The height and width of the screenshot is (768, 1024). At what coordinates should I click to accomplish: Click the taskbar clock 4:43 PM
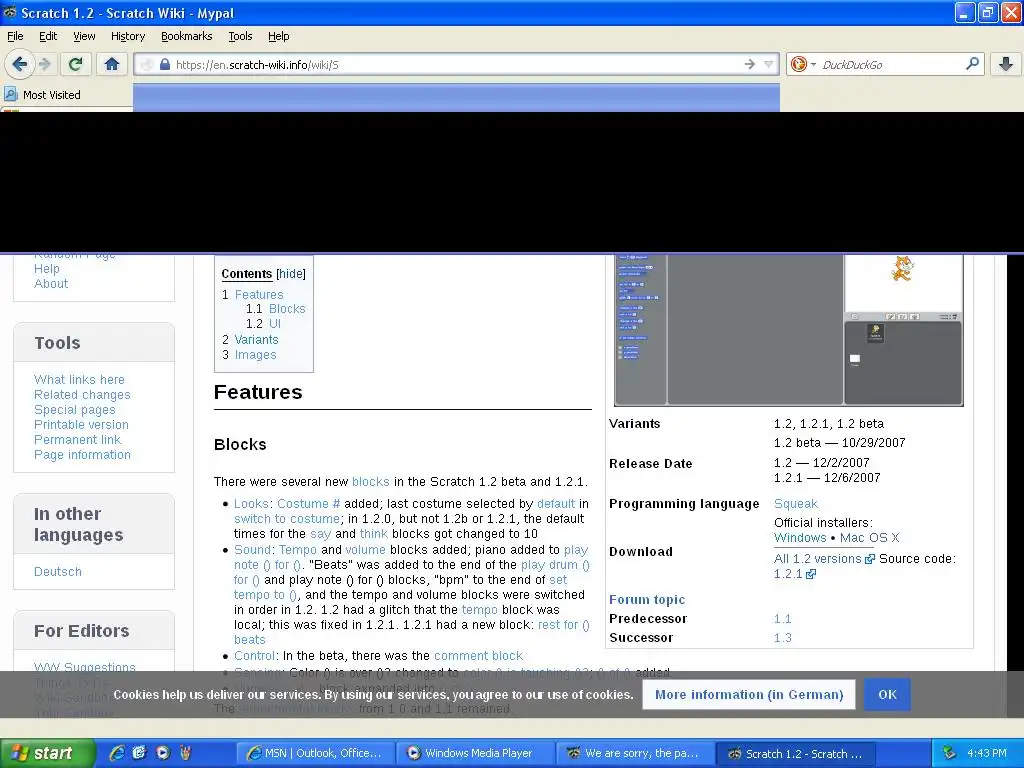click(x=987, y=753)
